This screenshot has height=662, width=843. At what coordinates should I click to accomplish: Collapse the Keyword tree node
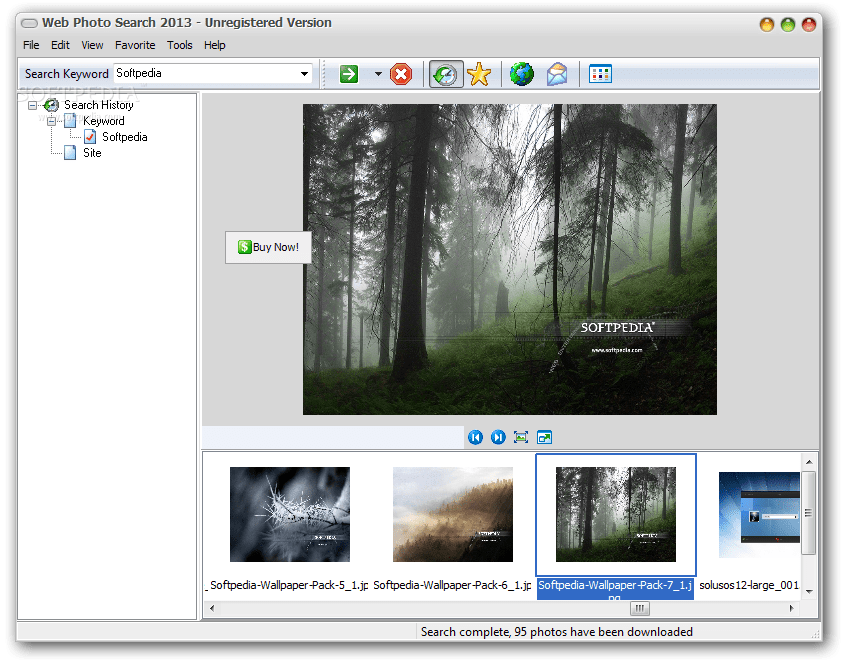(52, 121)
